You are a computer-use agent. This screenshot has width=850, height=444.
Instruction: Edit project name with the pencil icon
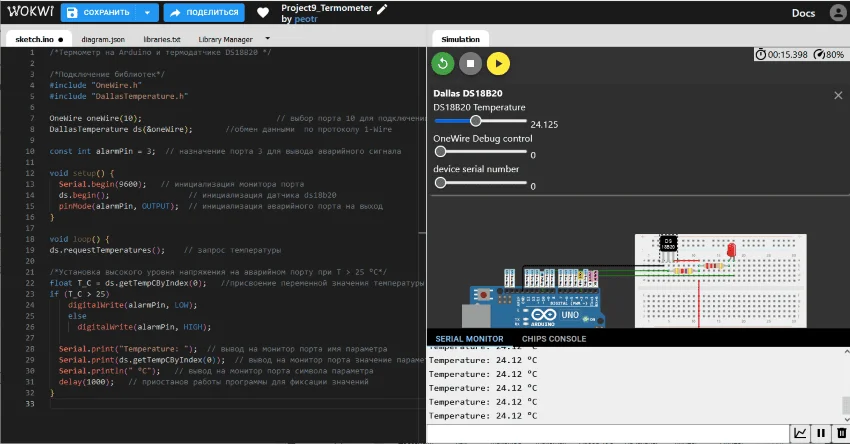382,8
